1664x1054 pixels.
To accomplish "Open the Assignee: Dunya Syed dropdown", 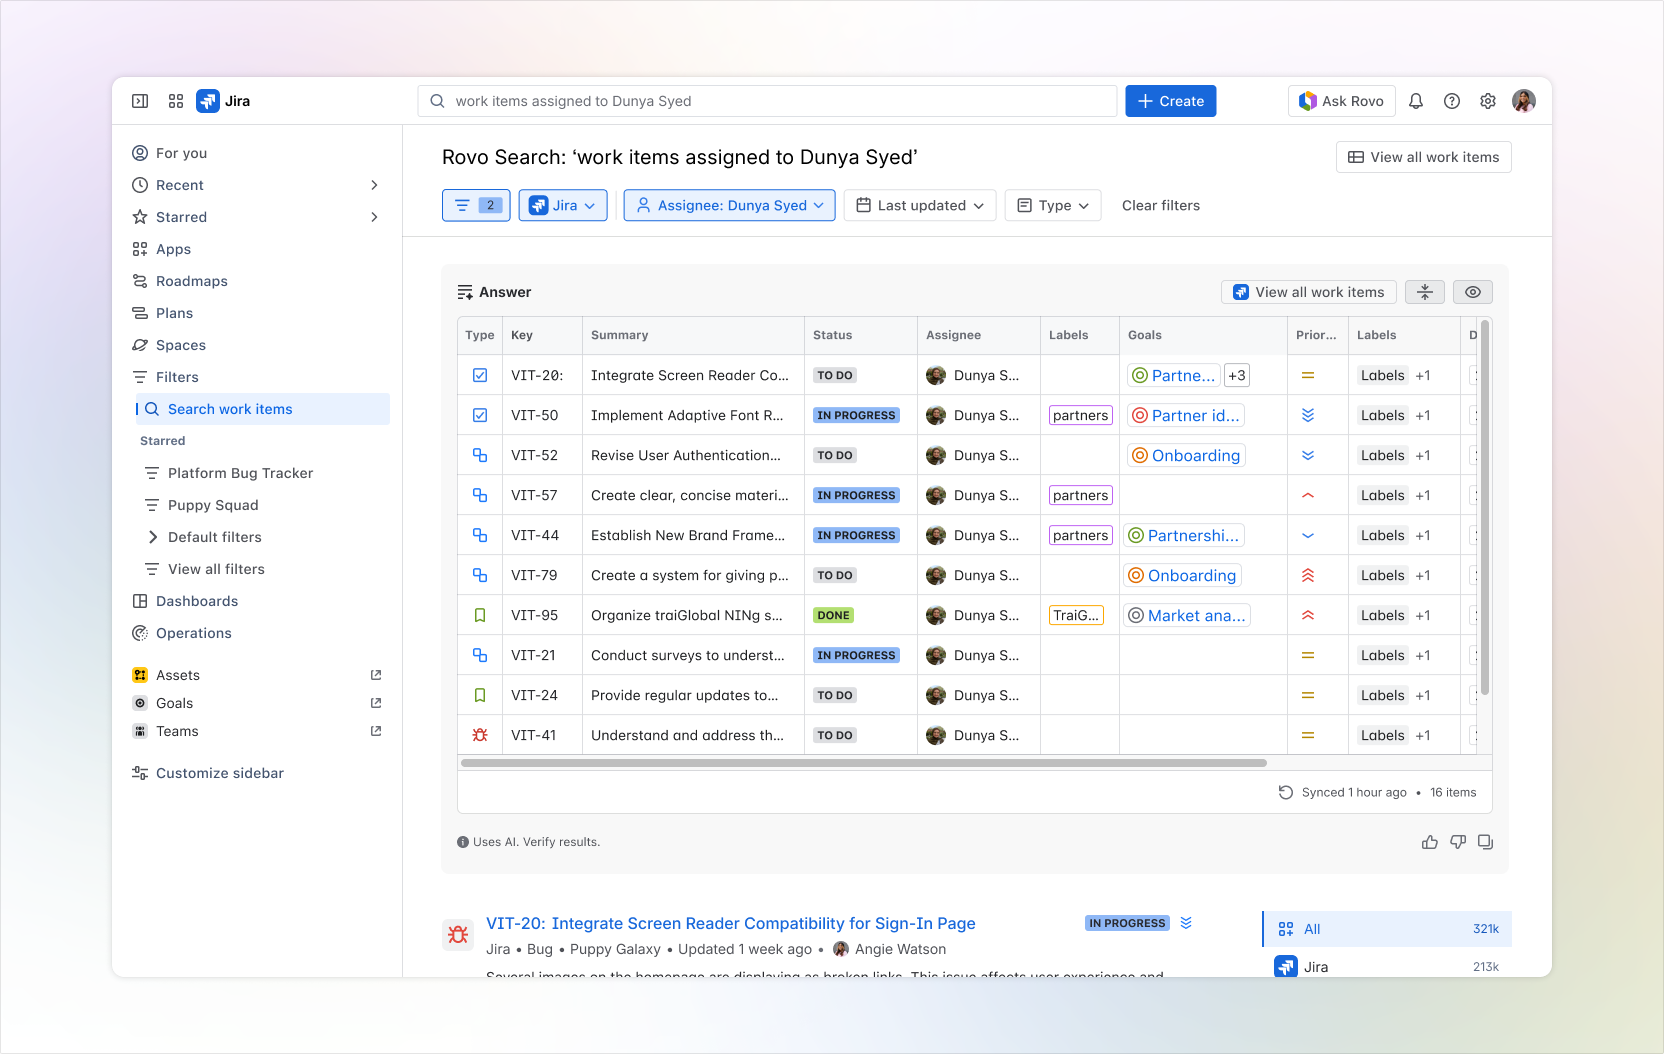I will tap(730, 205).
